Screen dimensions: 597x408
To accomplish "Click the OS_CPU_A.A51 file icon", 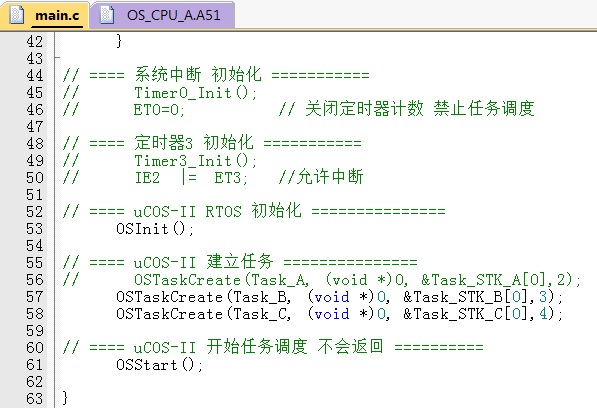I will coord(107,15).
